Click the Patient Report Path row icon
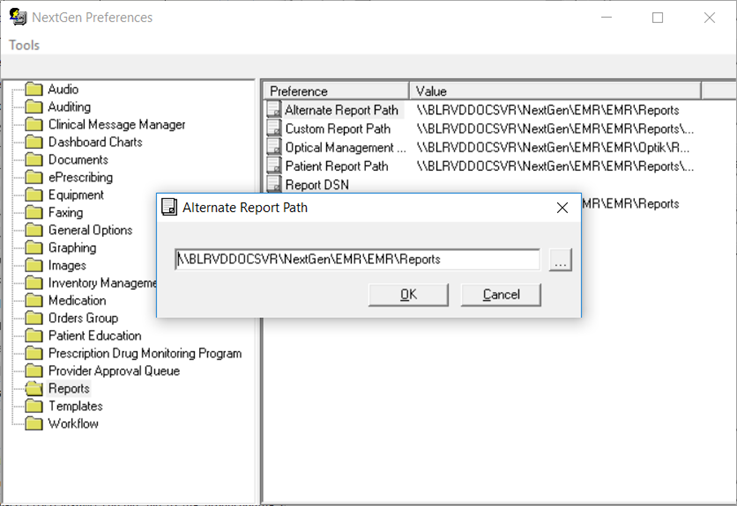Viewport: 737px width, 506px height. tap(274, 166)
